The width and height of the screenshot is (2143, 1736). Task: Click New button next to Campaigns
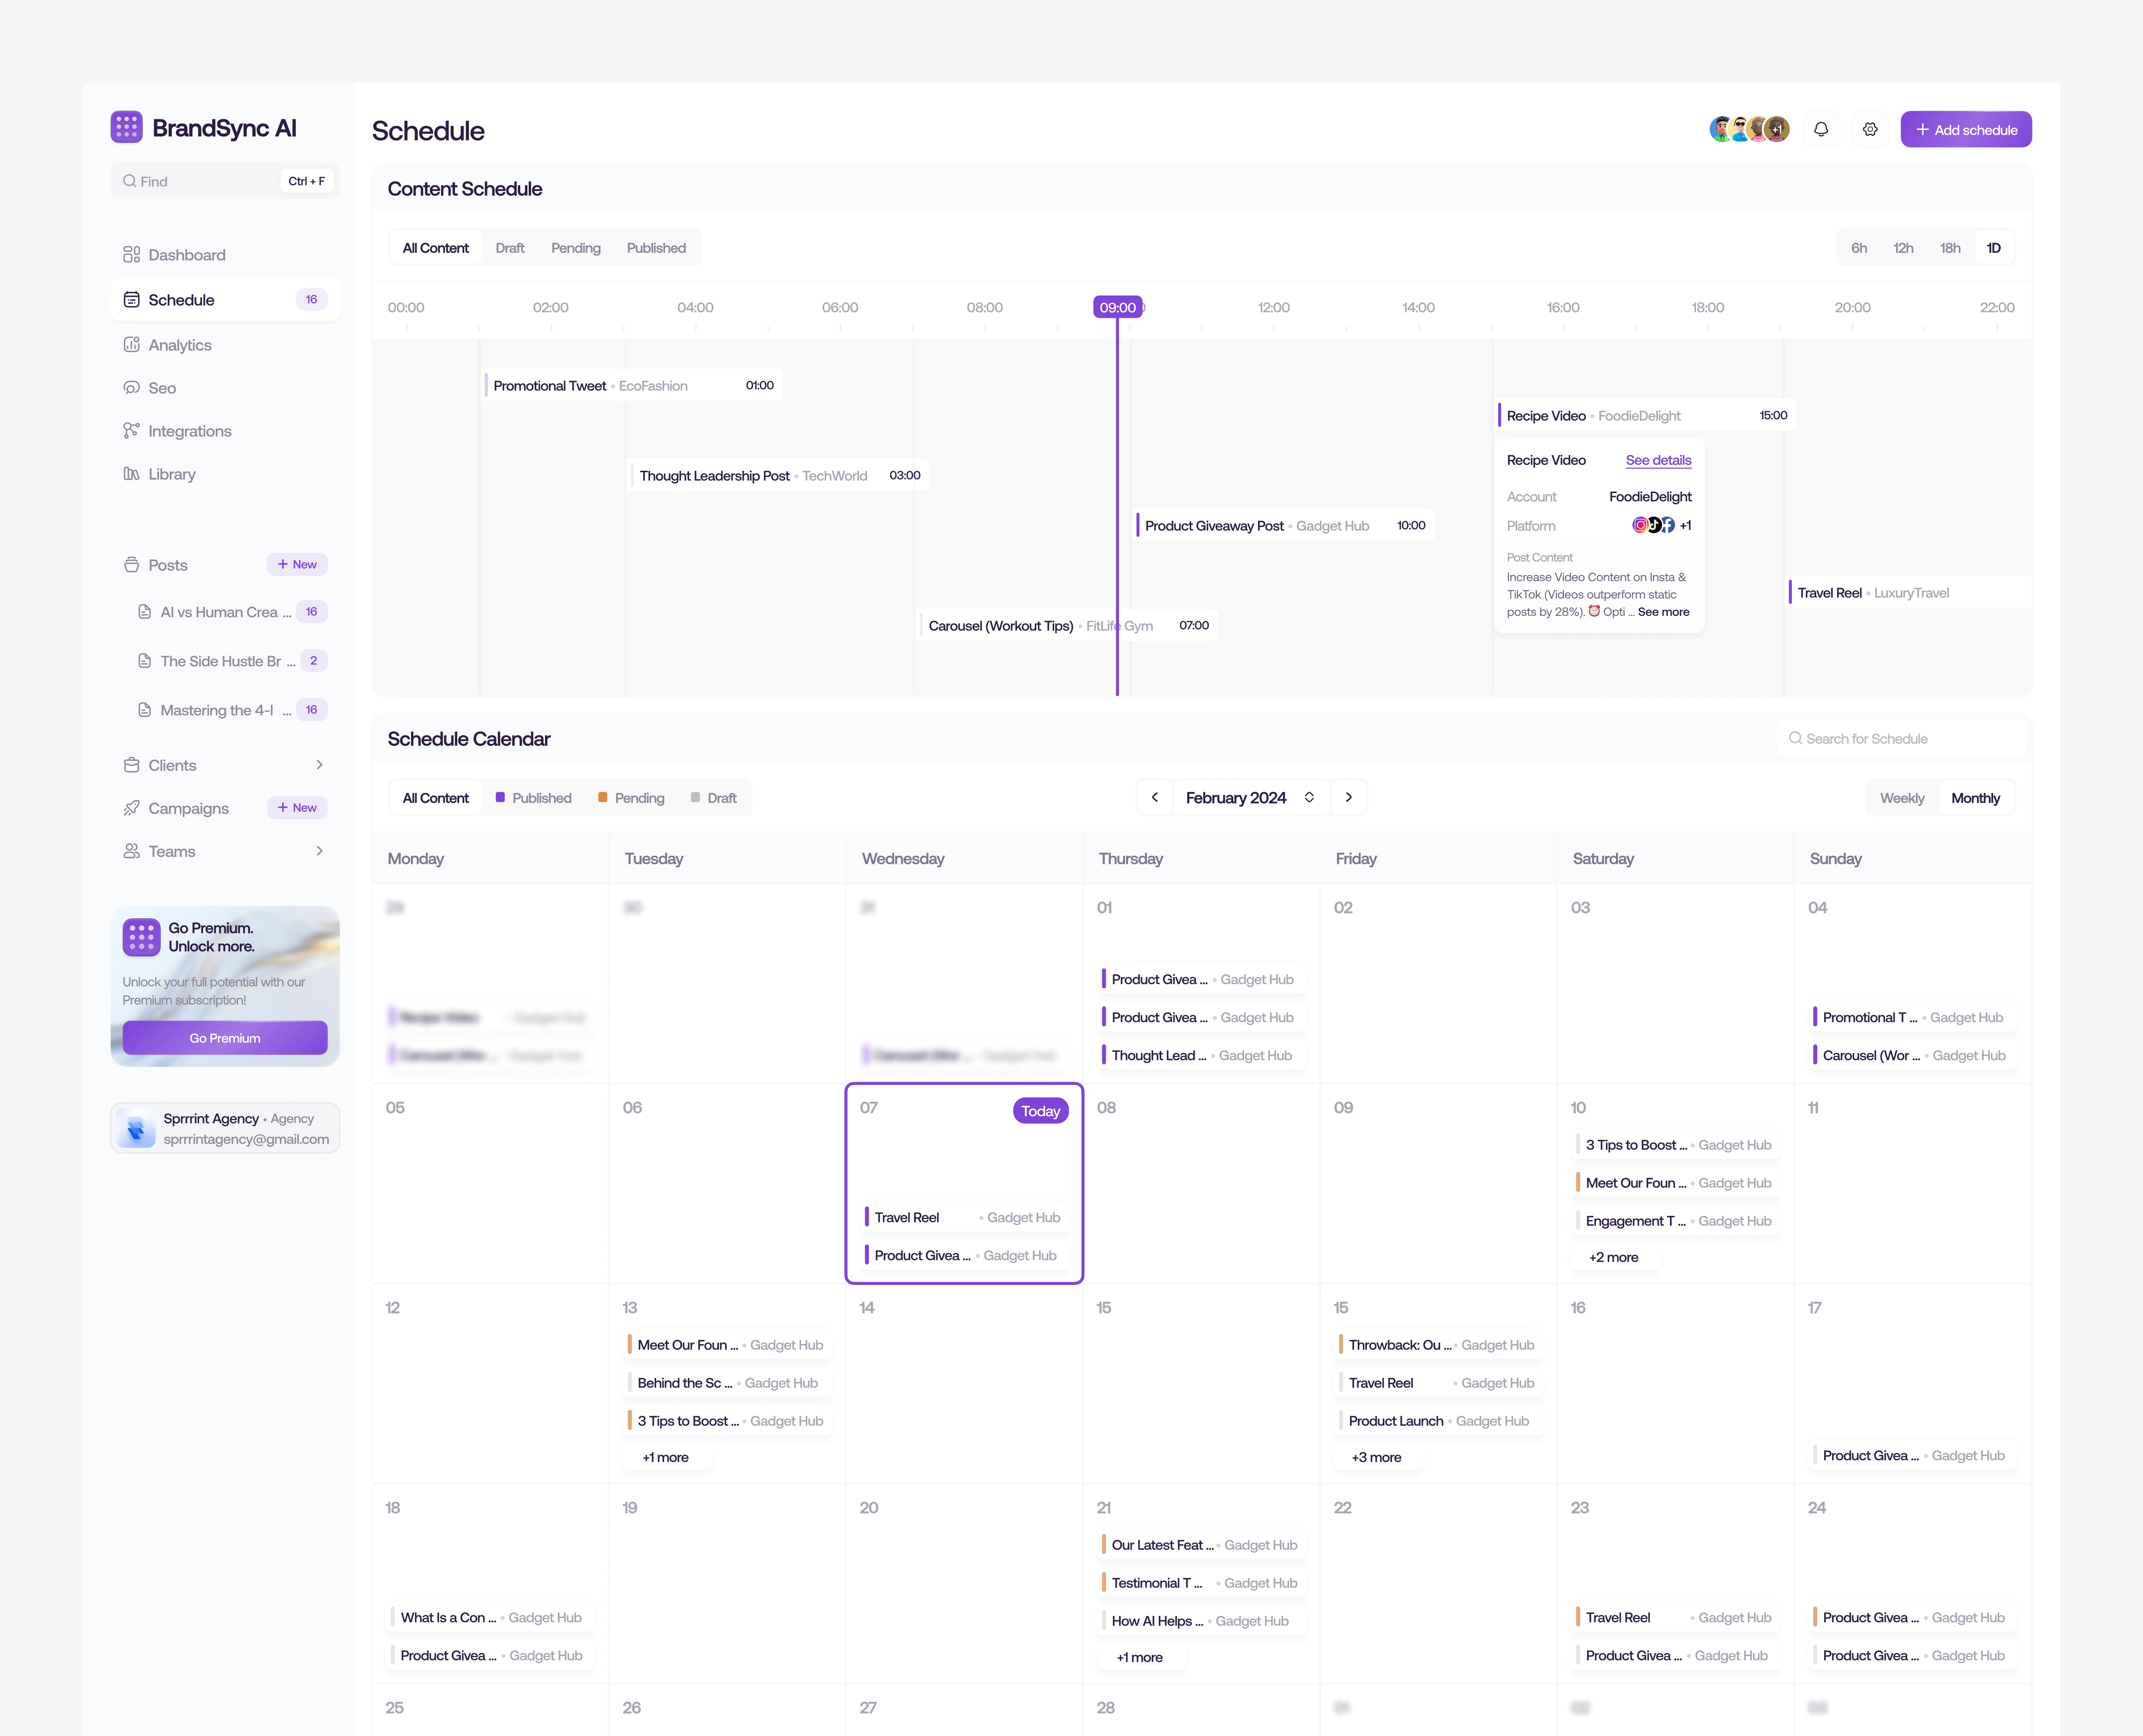click(x=297, y=808)
